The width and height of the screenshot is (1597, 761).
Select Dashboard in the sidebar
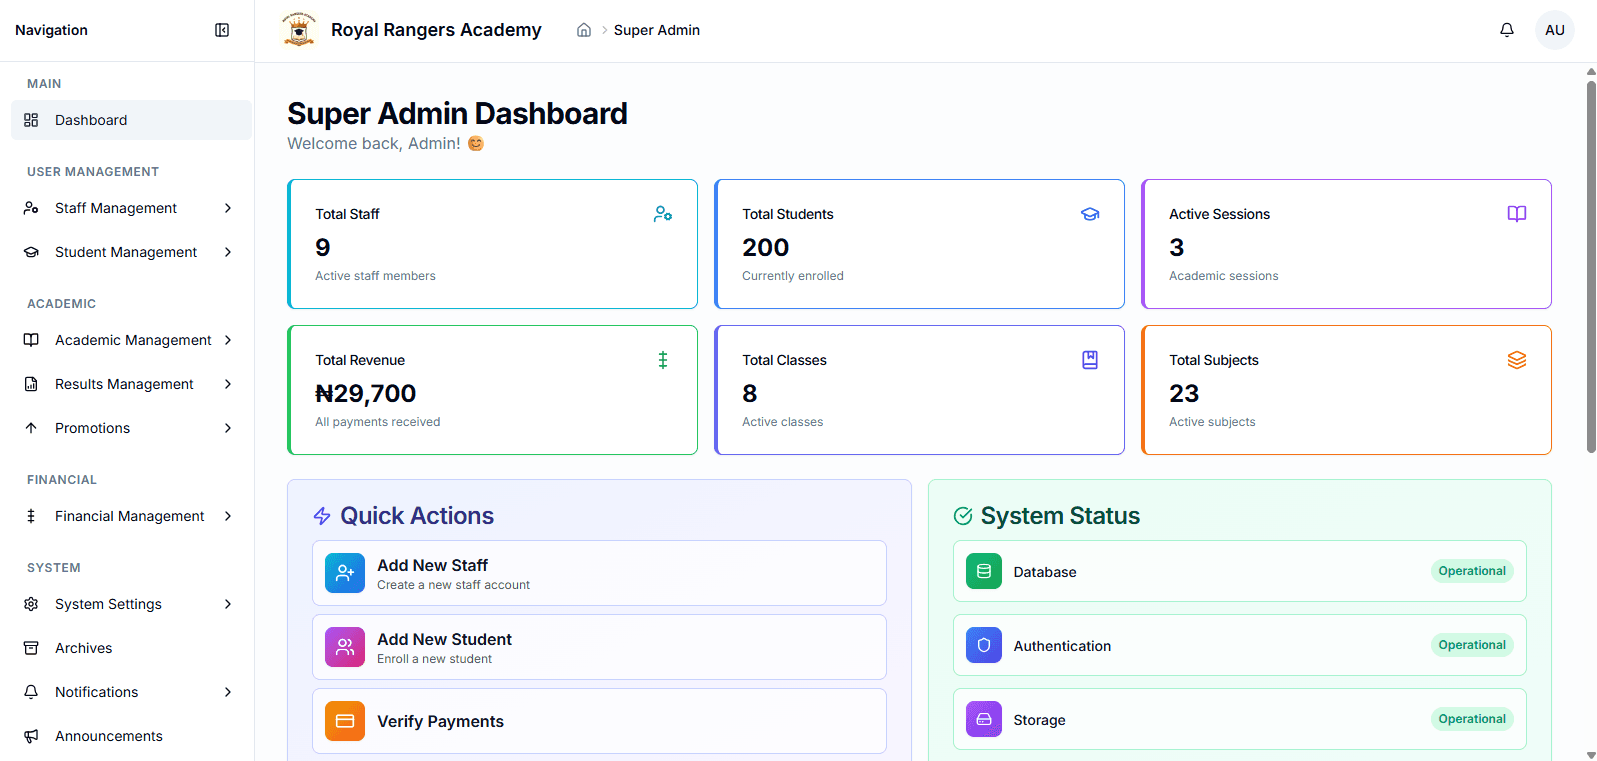click(131, 120)
